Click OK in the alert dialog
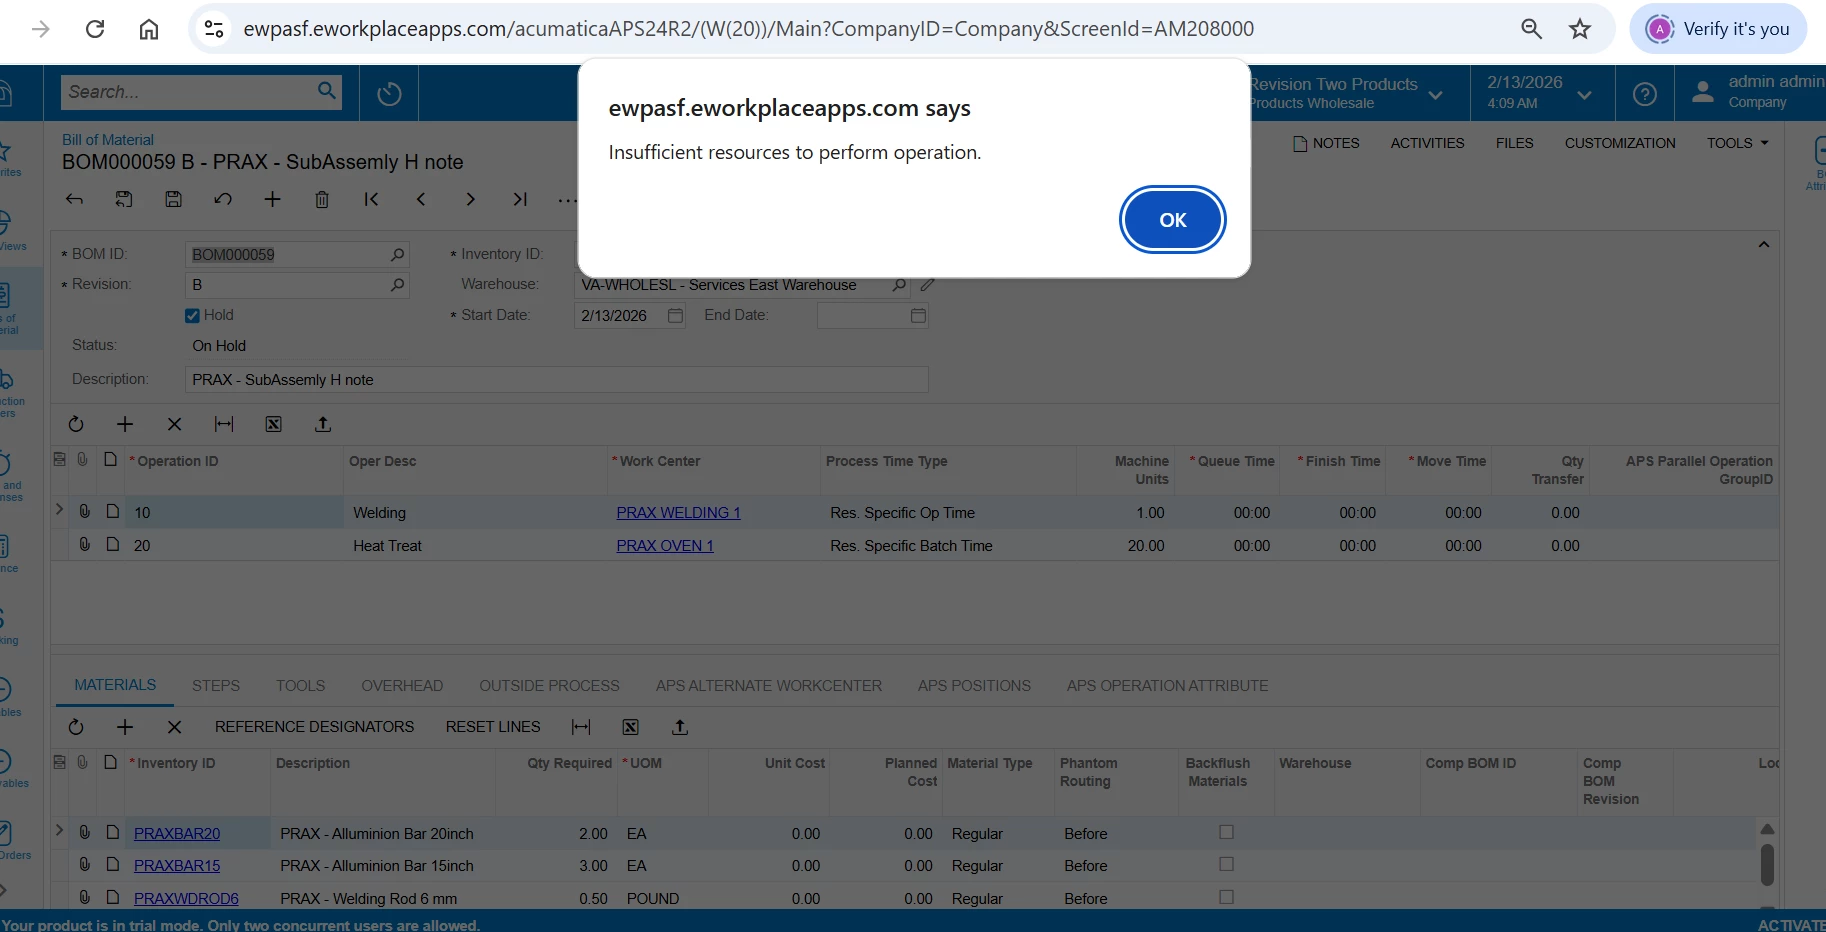This screenshot has height=932, width=1826. (1172, 220)
